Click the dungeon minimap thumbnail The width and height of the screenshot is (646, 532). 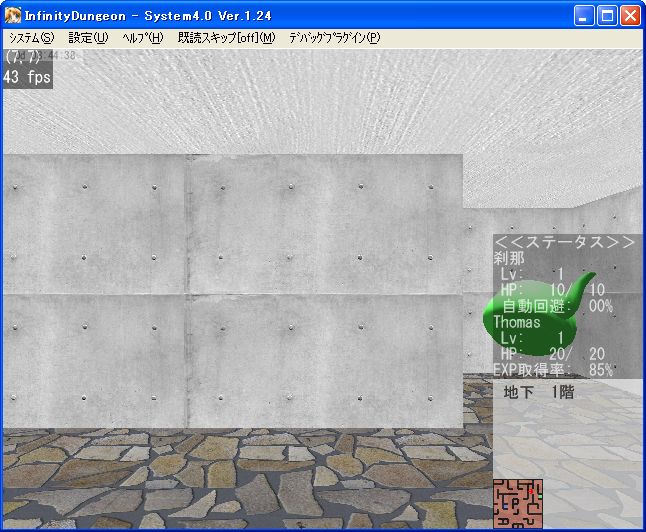(x=518, y=503)
